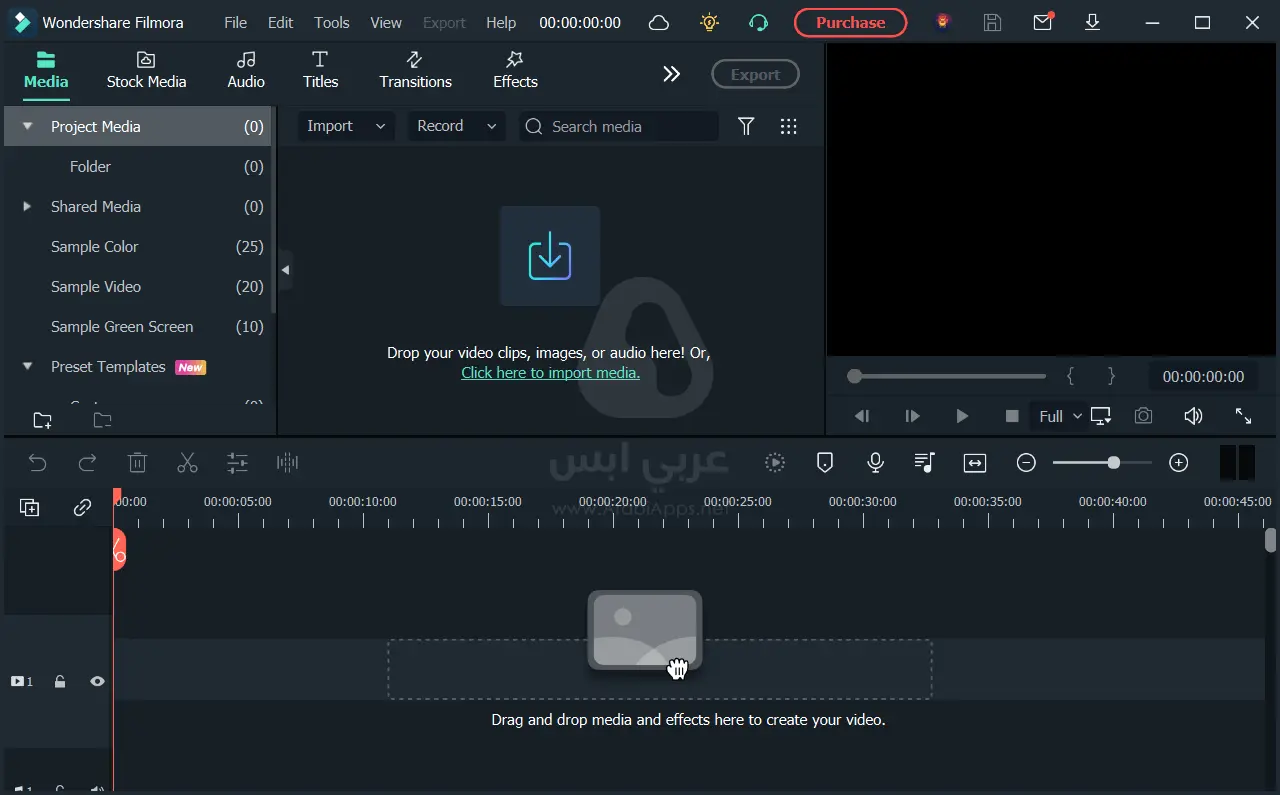Viewport: 1280px width, 795px height.
Task: Click the Undo arrow icon
Action: click(37, 462)
